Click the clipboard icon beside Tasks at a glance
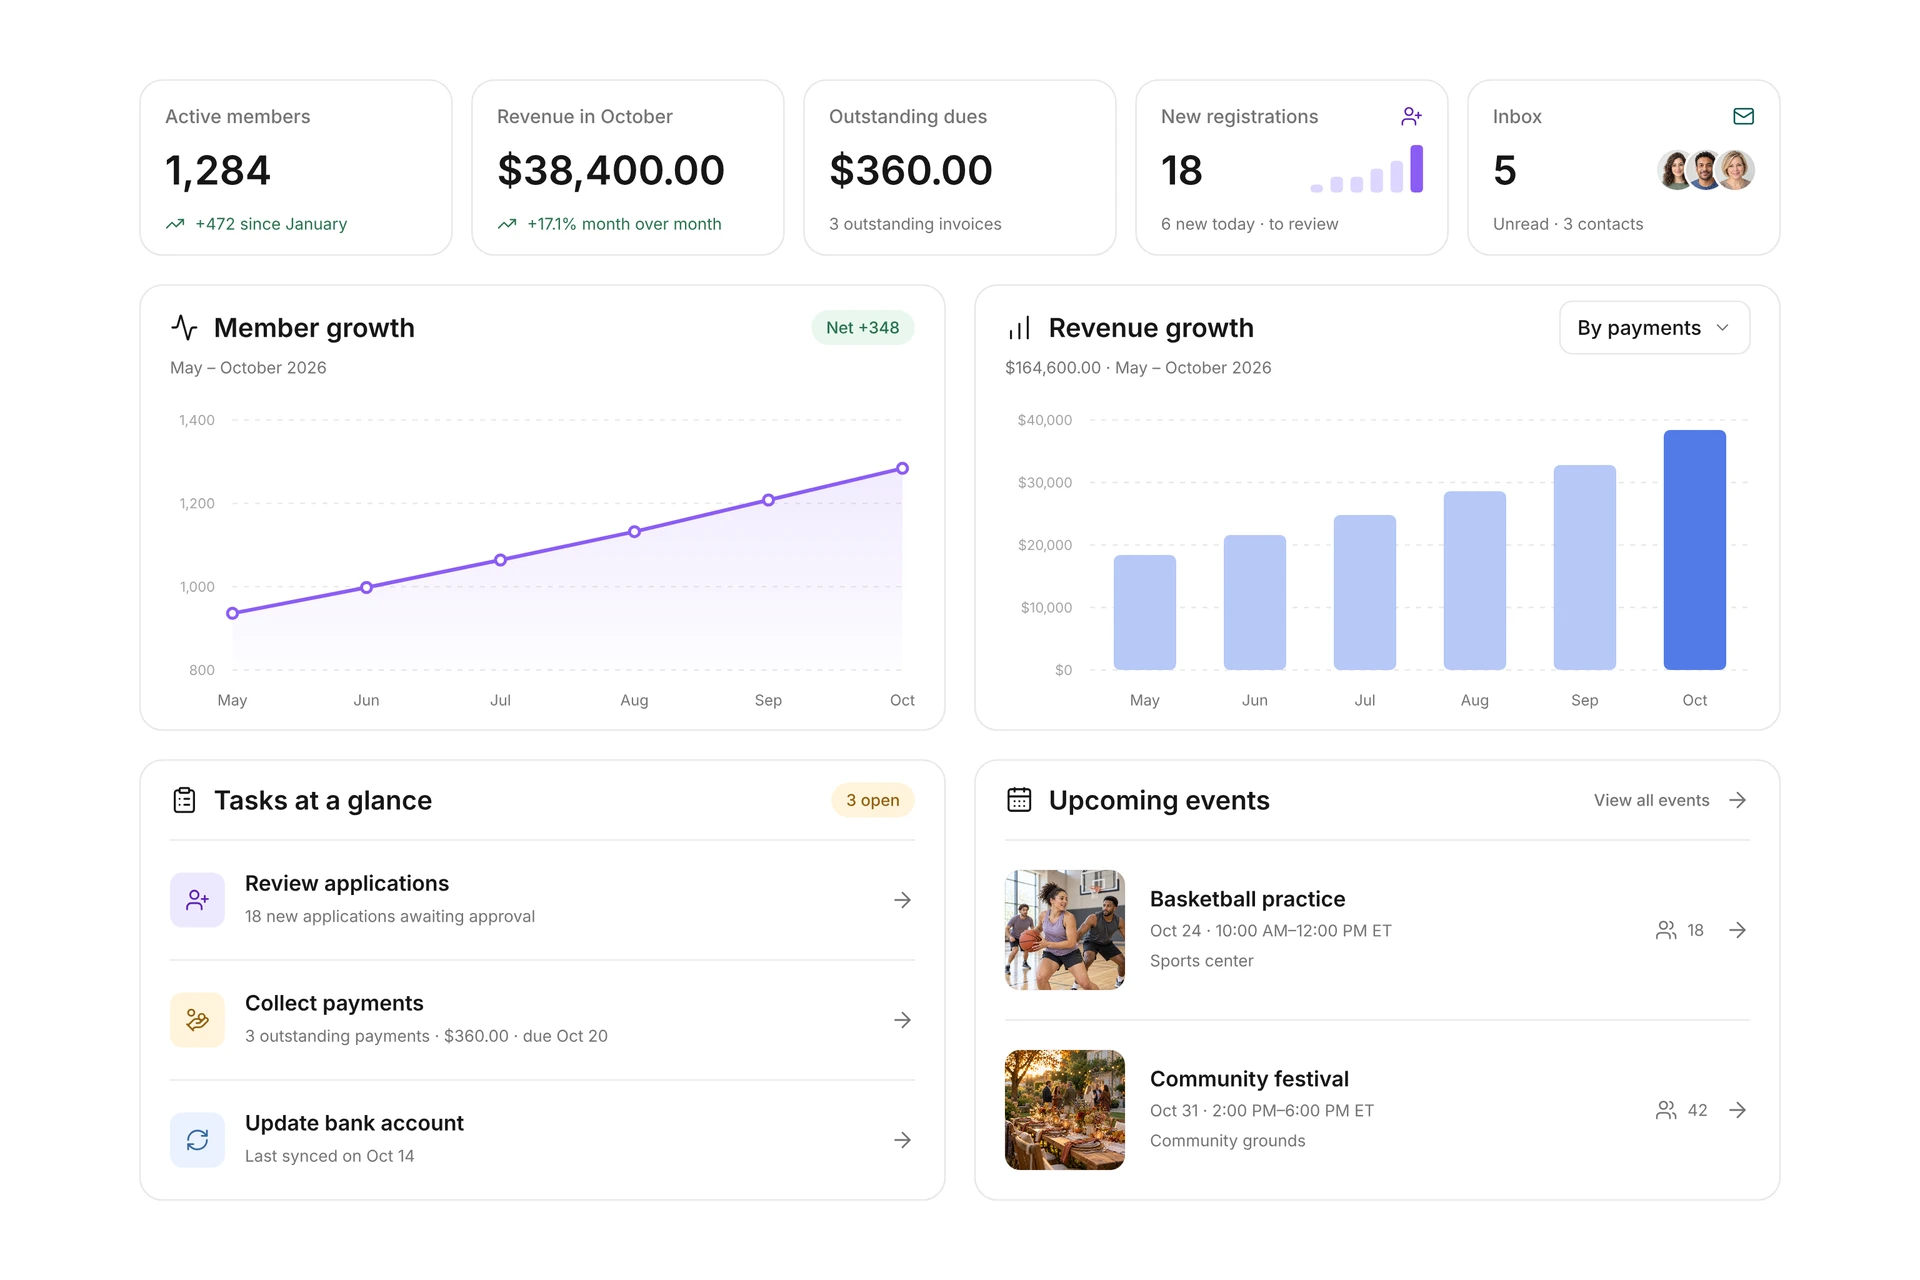Viewport: 1920px width, 1280px height. [184, 800]
